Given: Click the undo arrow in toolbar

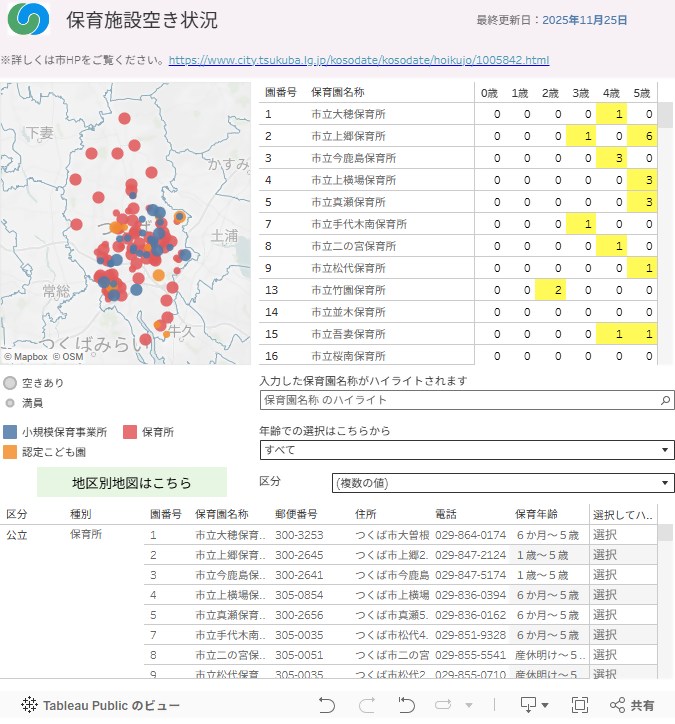Looking at the screenshot, I should point(327,704).
